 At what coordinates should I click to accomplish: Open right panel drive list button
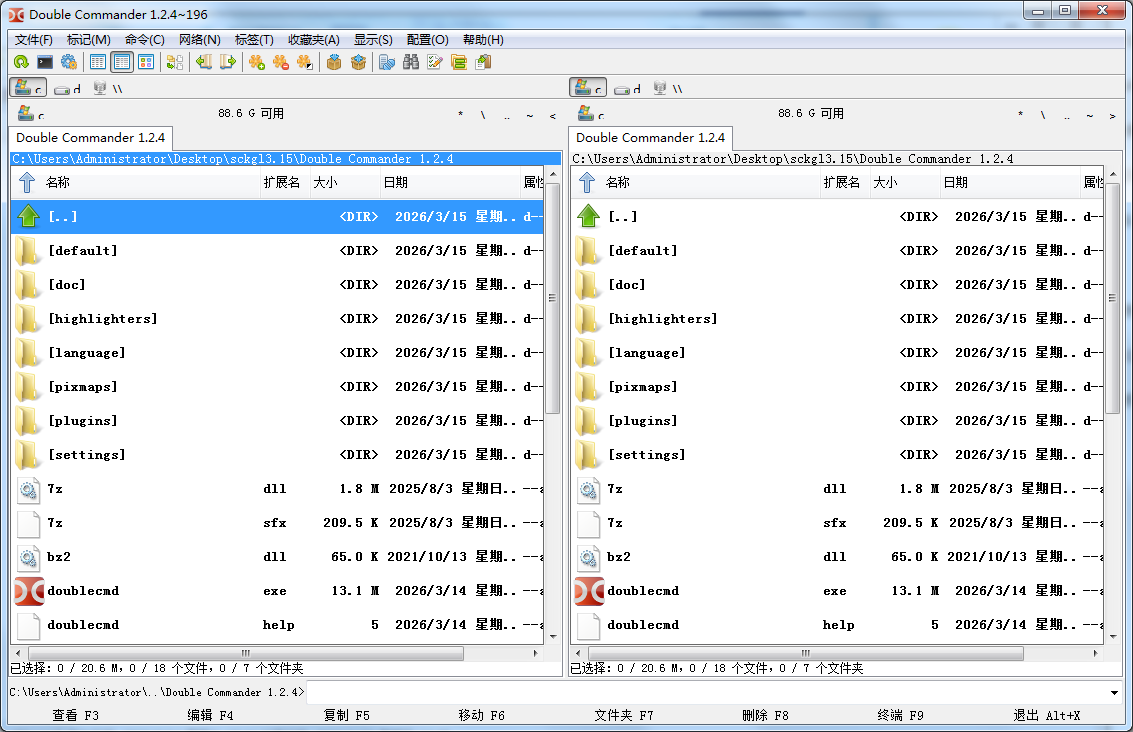click(587, 114)
